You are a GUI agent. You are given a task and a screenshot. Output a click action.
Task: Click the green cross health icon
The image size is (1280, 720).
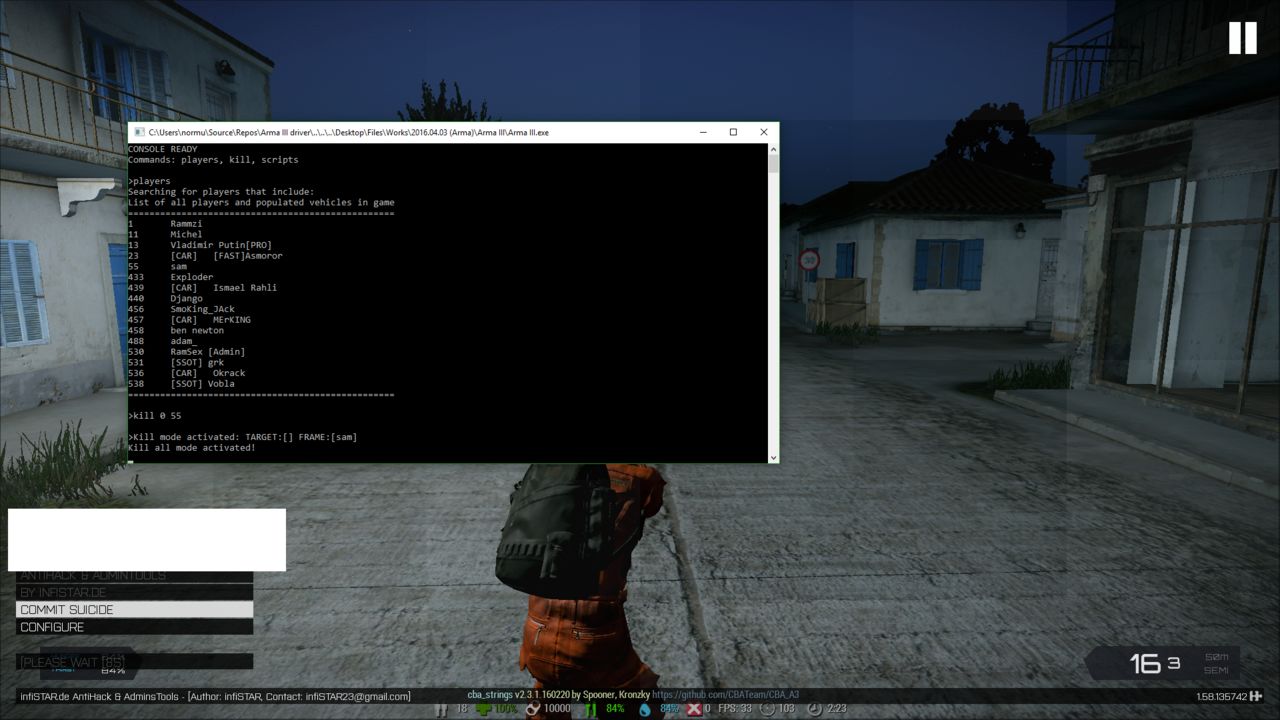pyautogui.click(x=484, y=709)
